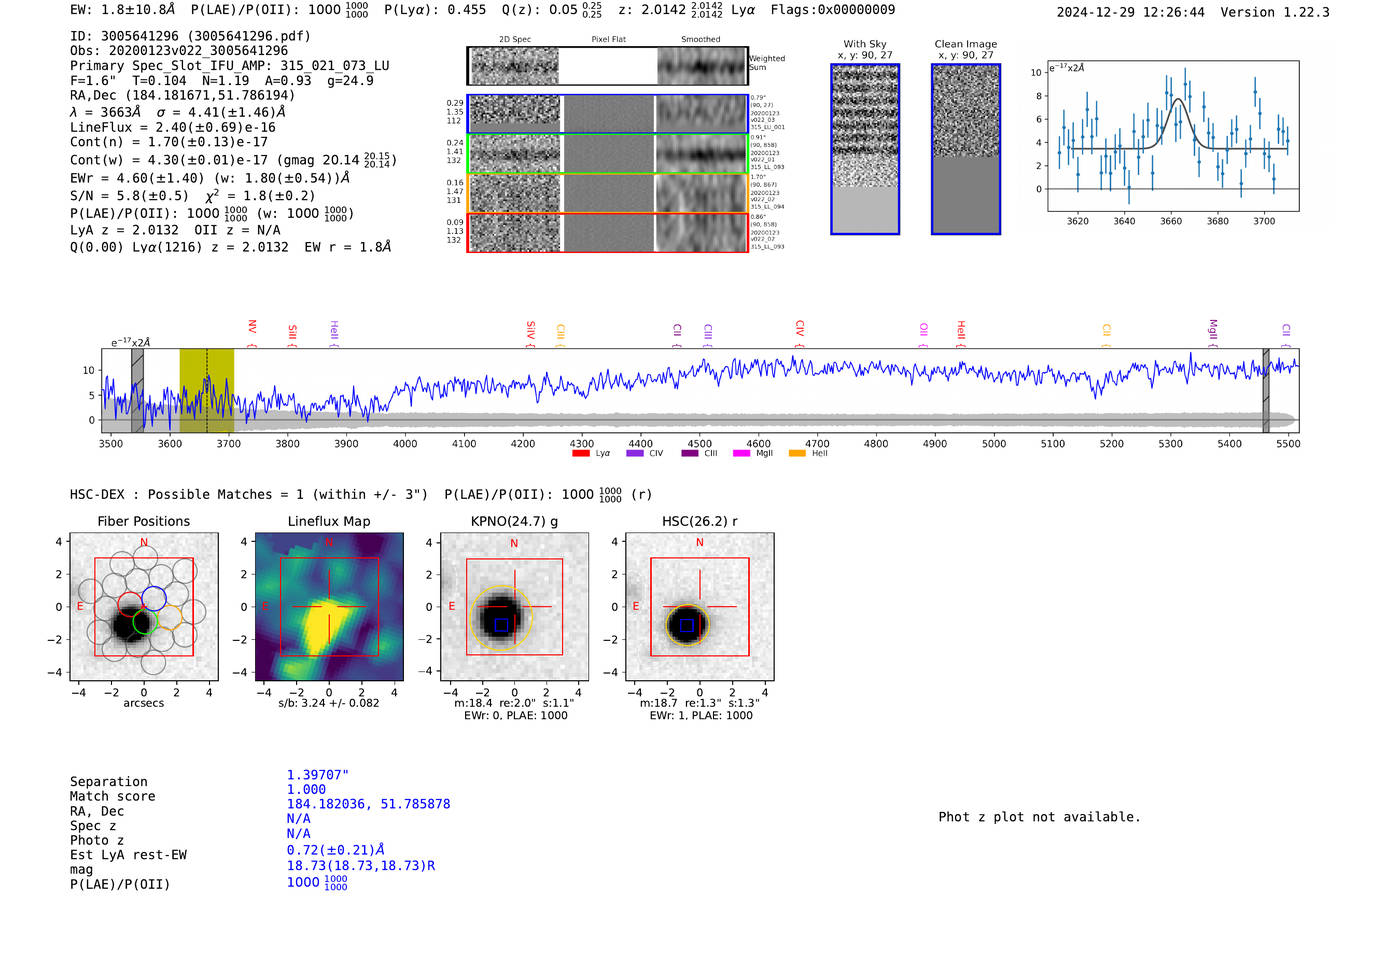Viewport: 1400px width, 953px height.
Task: Click the green fiber circle in Fiber Positions
Action: click(x=146, y=623)
